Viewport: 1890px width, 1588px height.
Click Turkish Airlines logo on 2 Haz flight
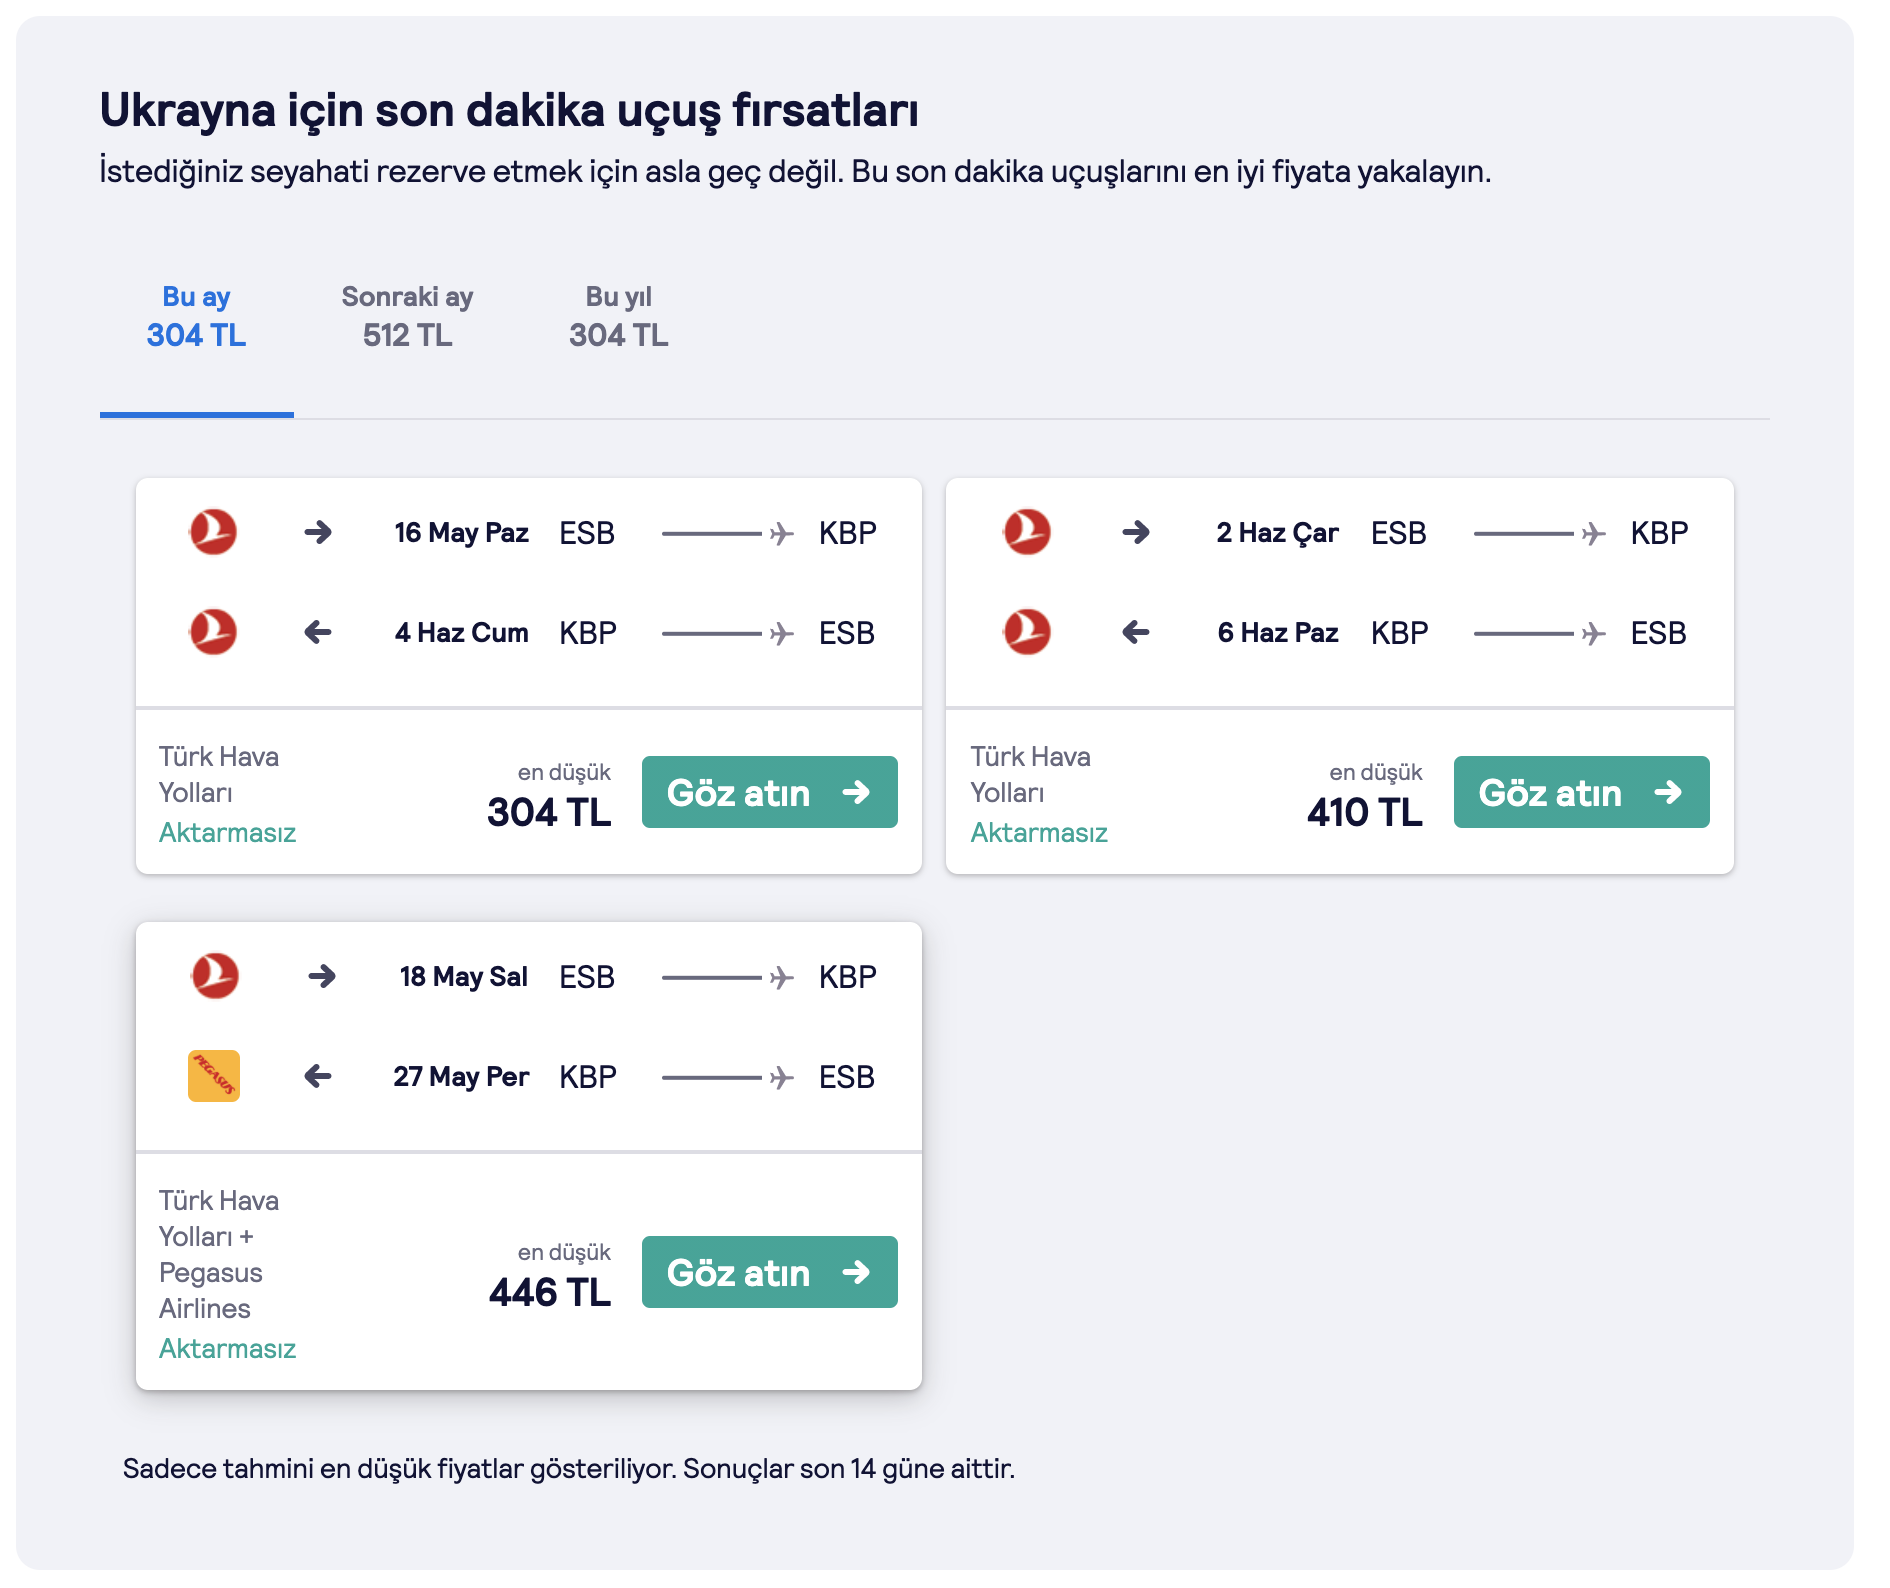coord(1027,532)
